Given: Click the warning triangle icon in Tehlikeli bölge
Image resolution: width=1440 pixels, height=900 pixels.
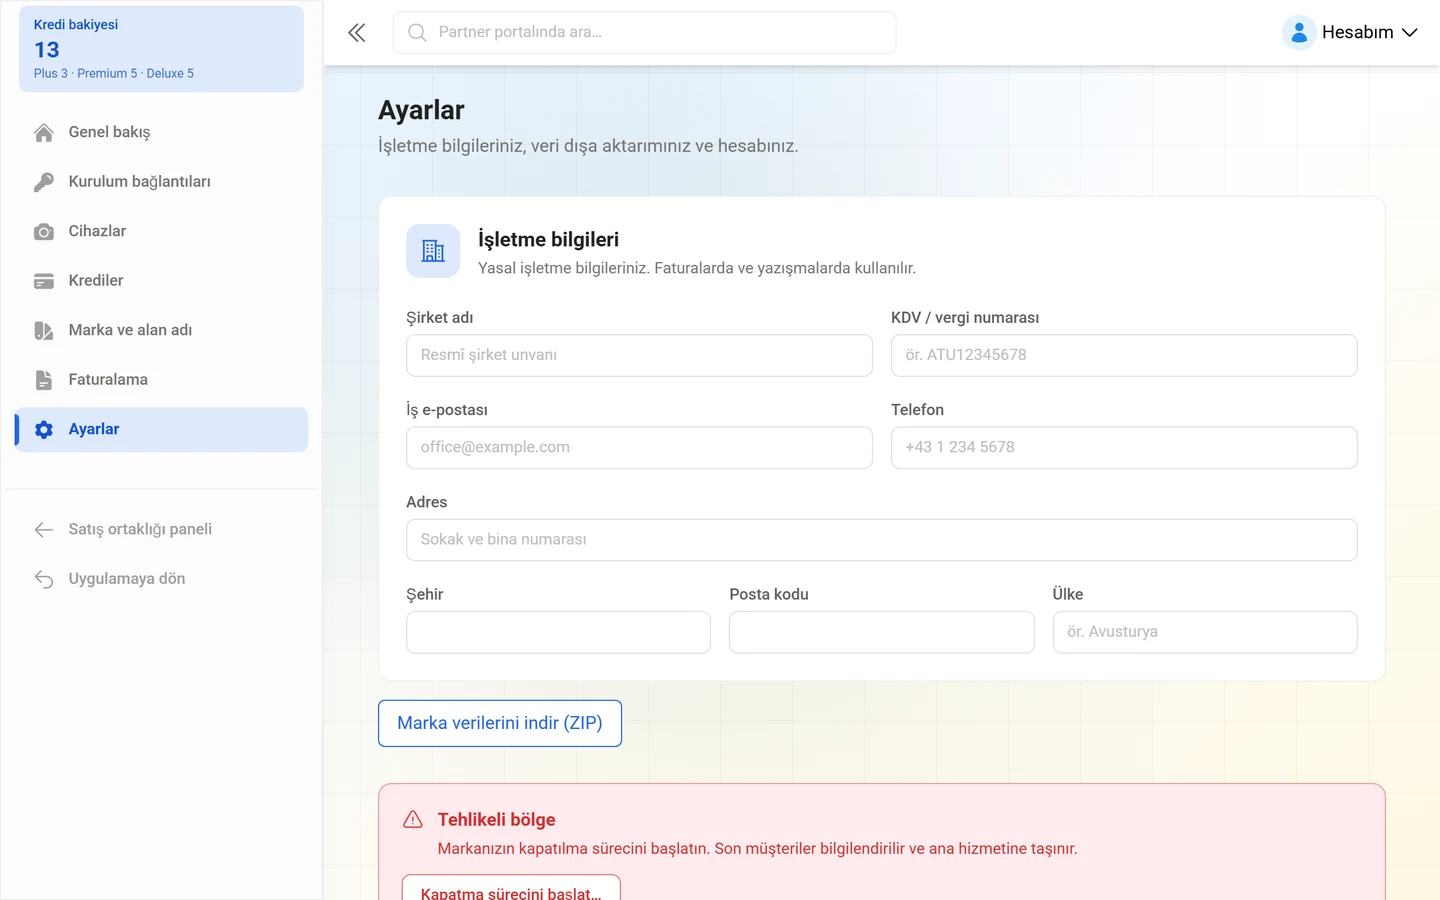Looking at the screenshot, I should tap(413, 820).
